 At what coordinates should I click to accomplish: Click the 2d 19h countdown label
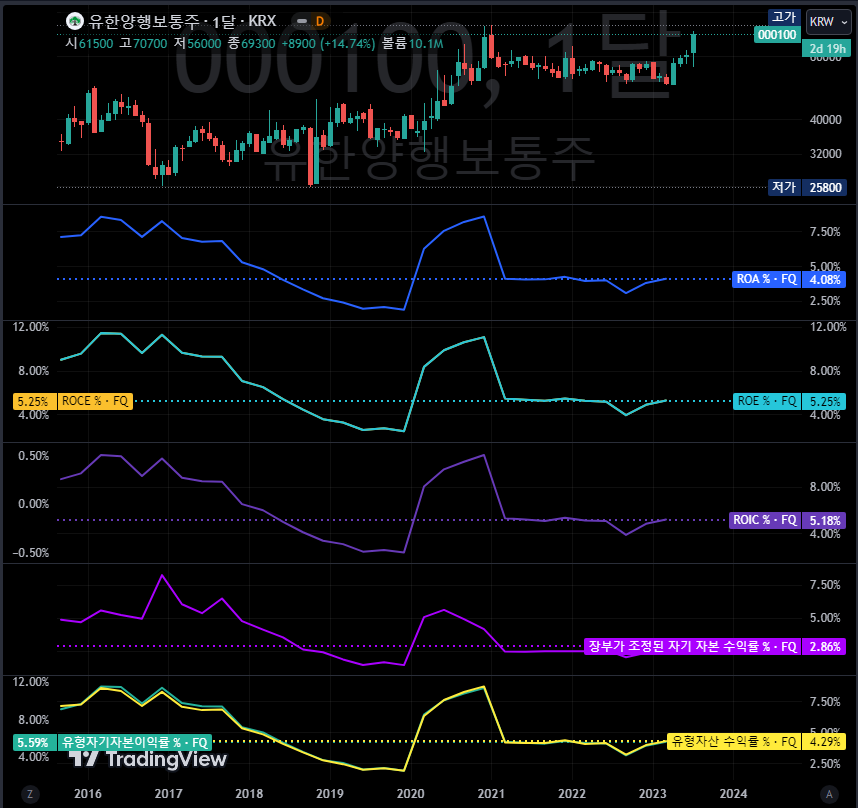pos(827,49)
